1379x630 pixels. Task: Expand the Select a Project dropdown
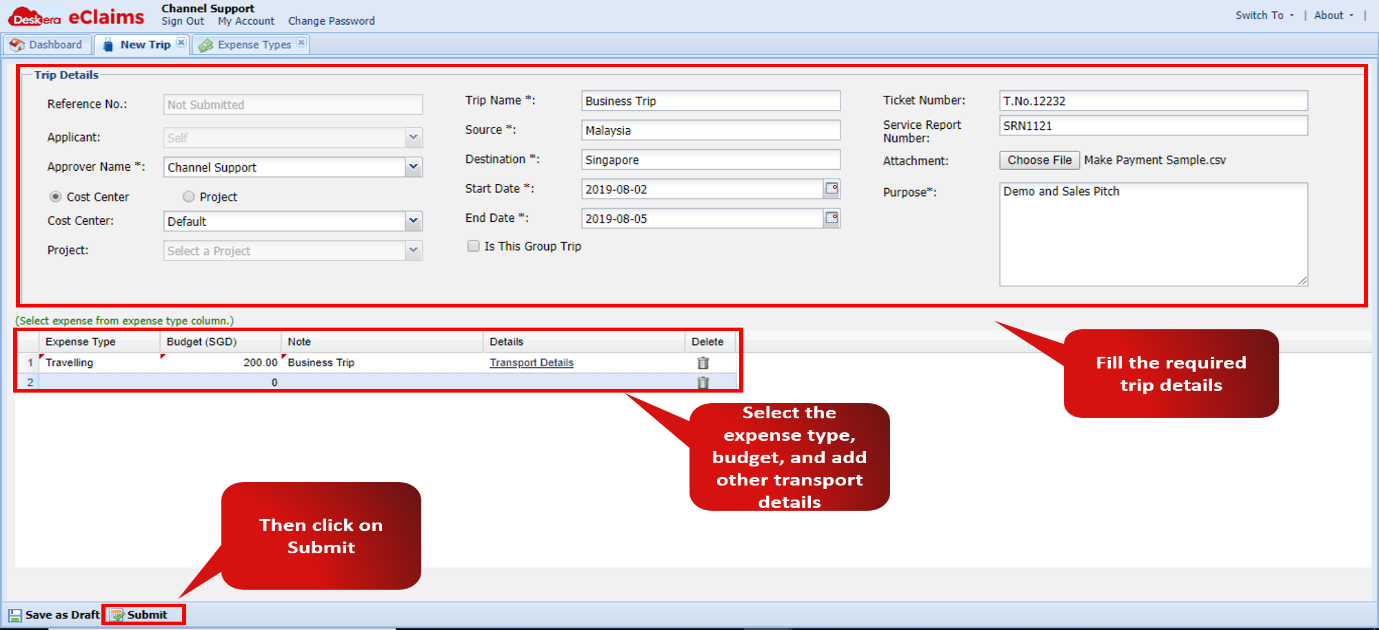414,251
